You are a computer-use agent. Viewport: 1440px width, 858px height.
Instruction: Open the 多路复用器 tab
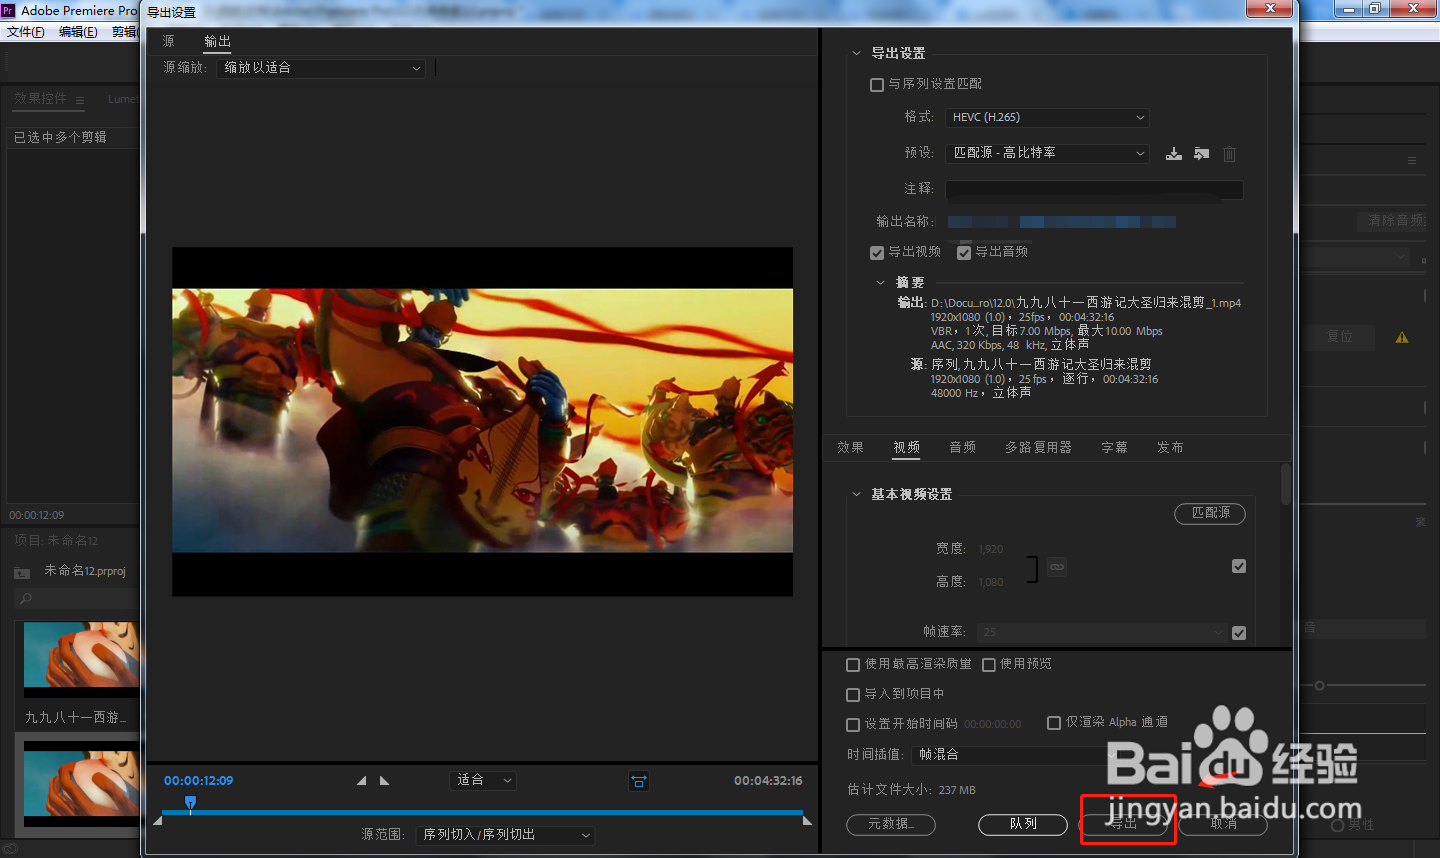click(x=1038, y=448)
